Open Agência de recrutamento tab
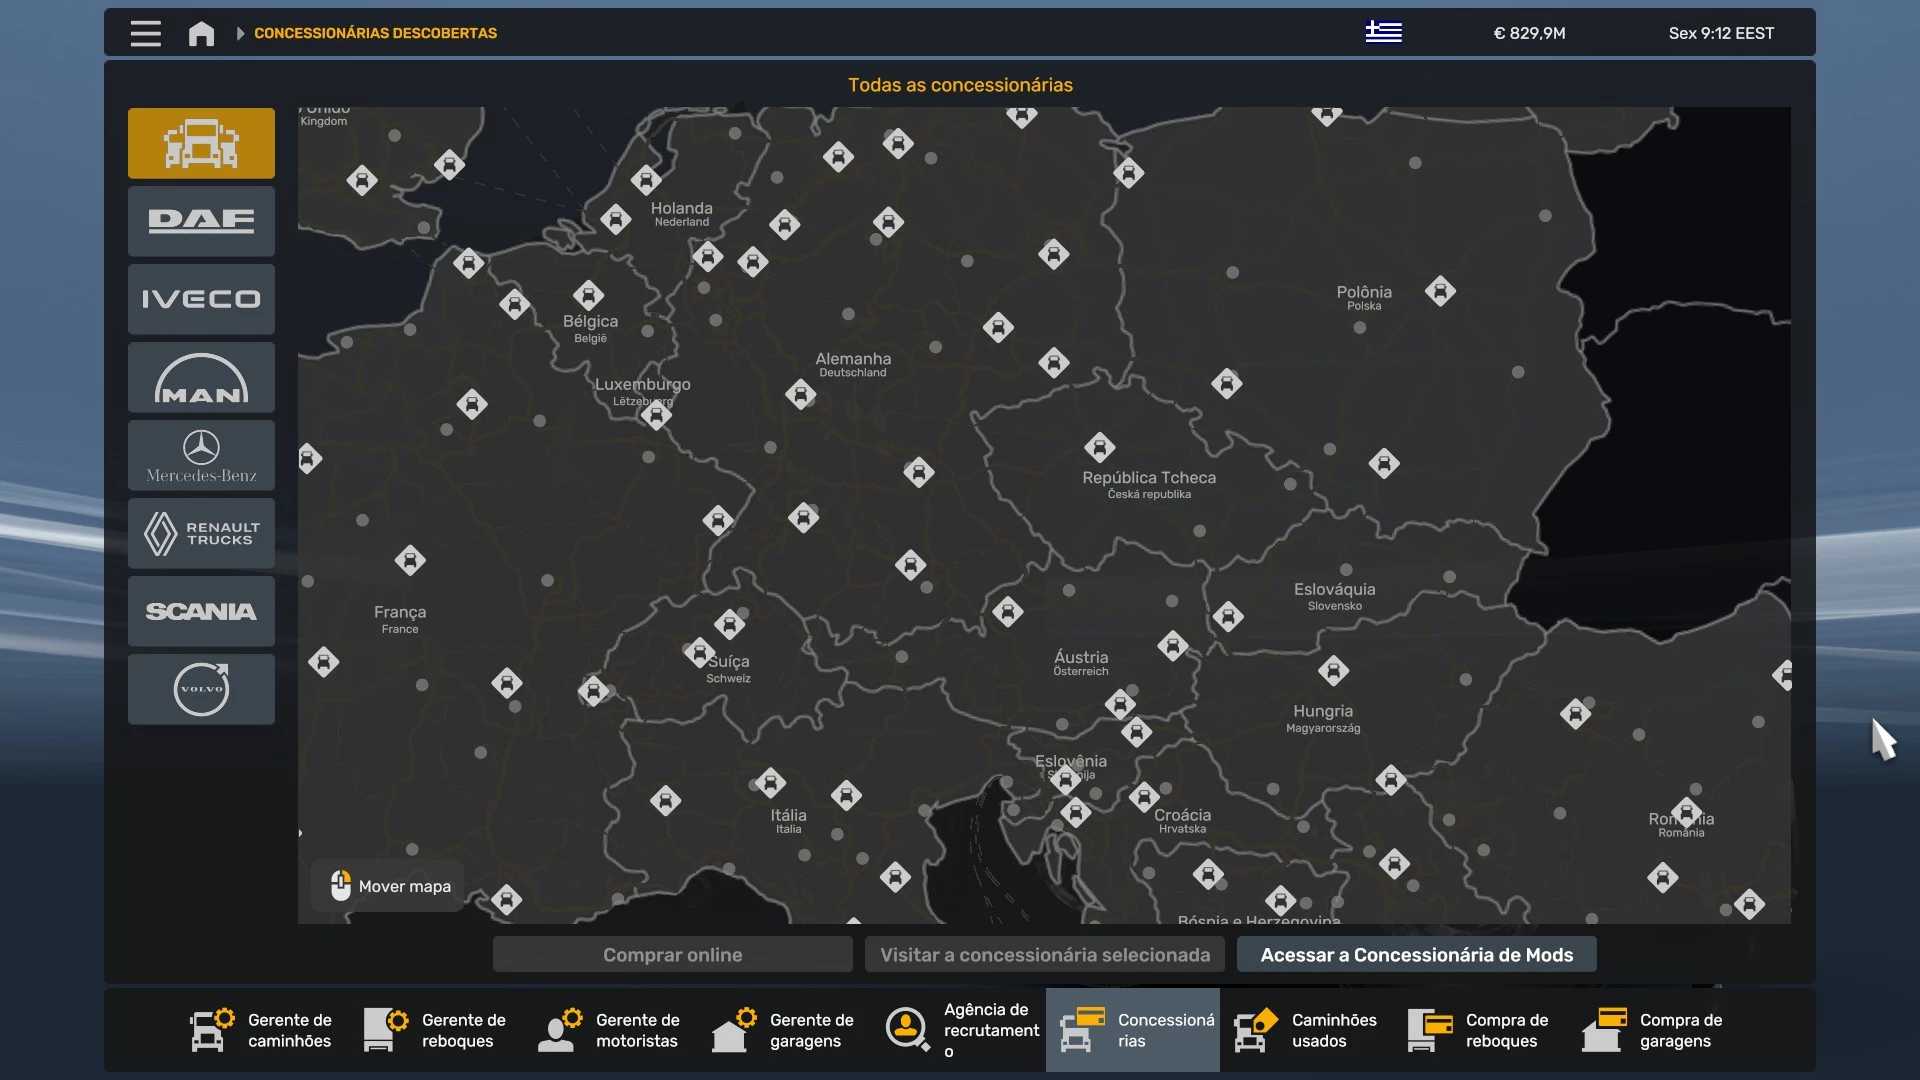Viewport: 1920px width, 1080px height. 960,1030
